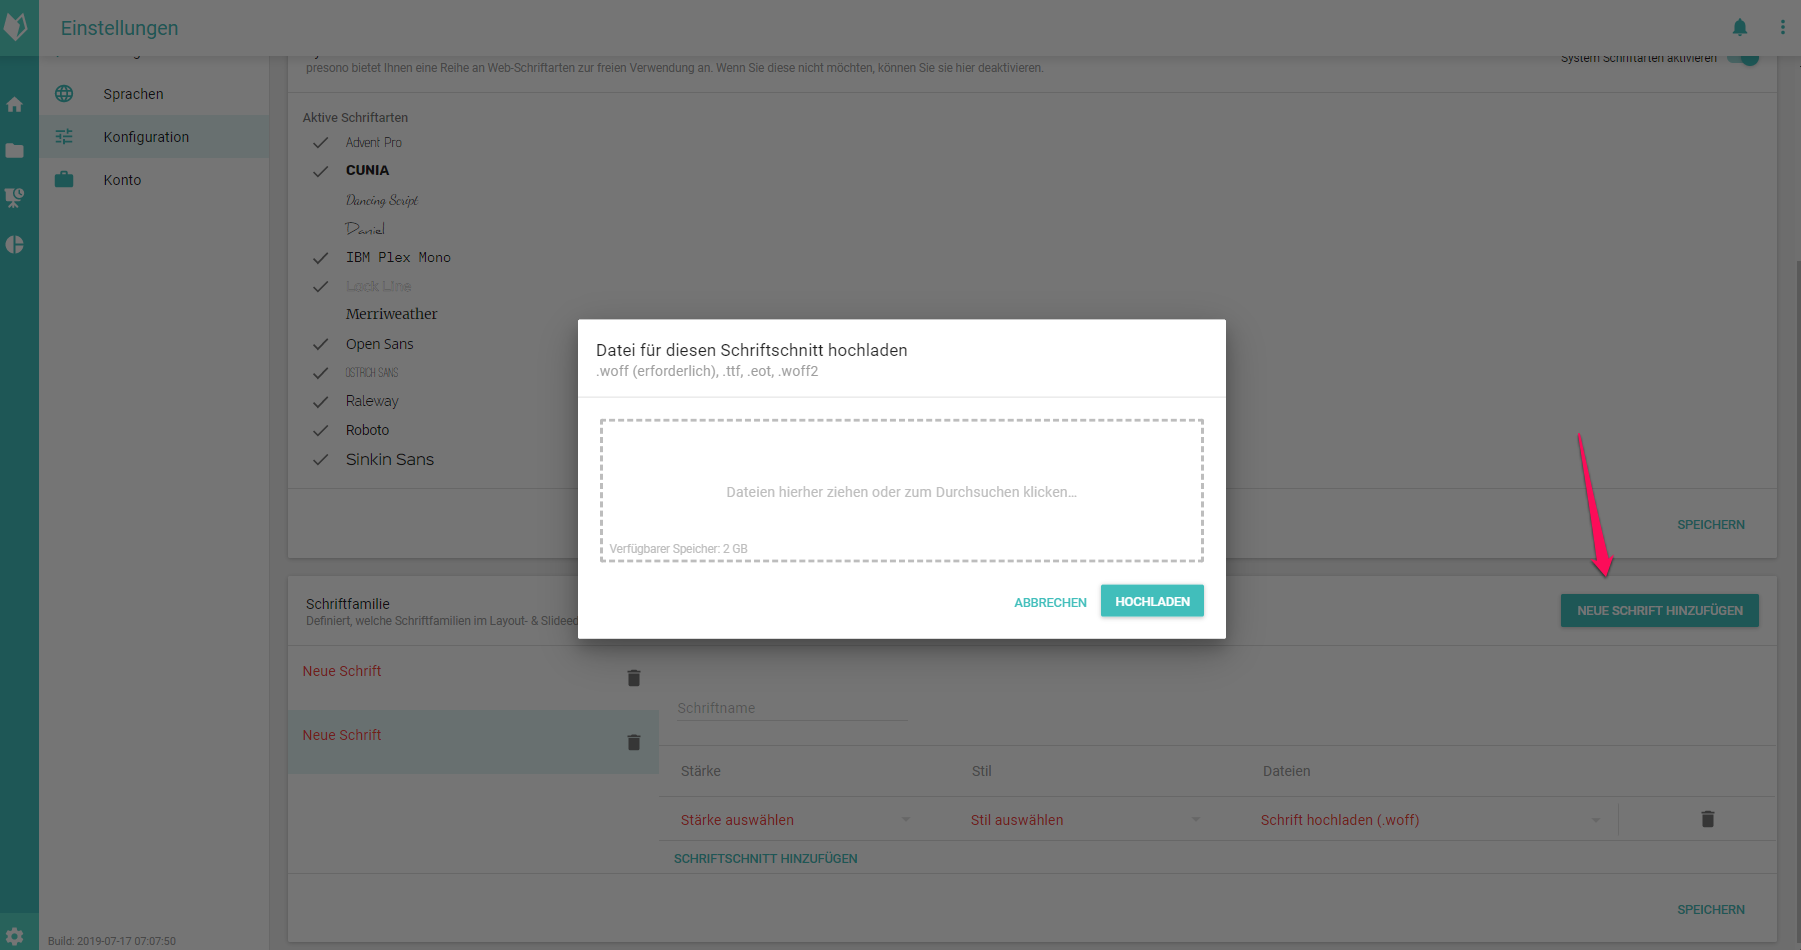Click the notification bell icon
The image size is (1801, 950).
point(1740,28)
